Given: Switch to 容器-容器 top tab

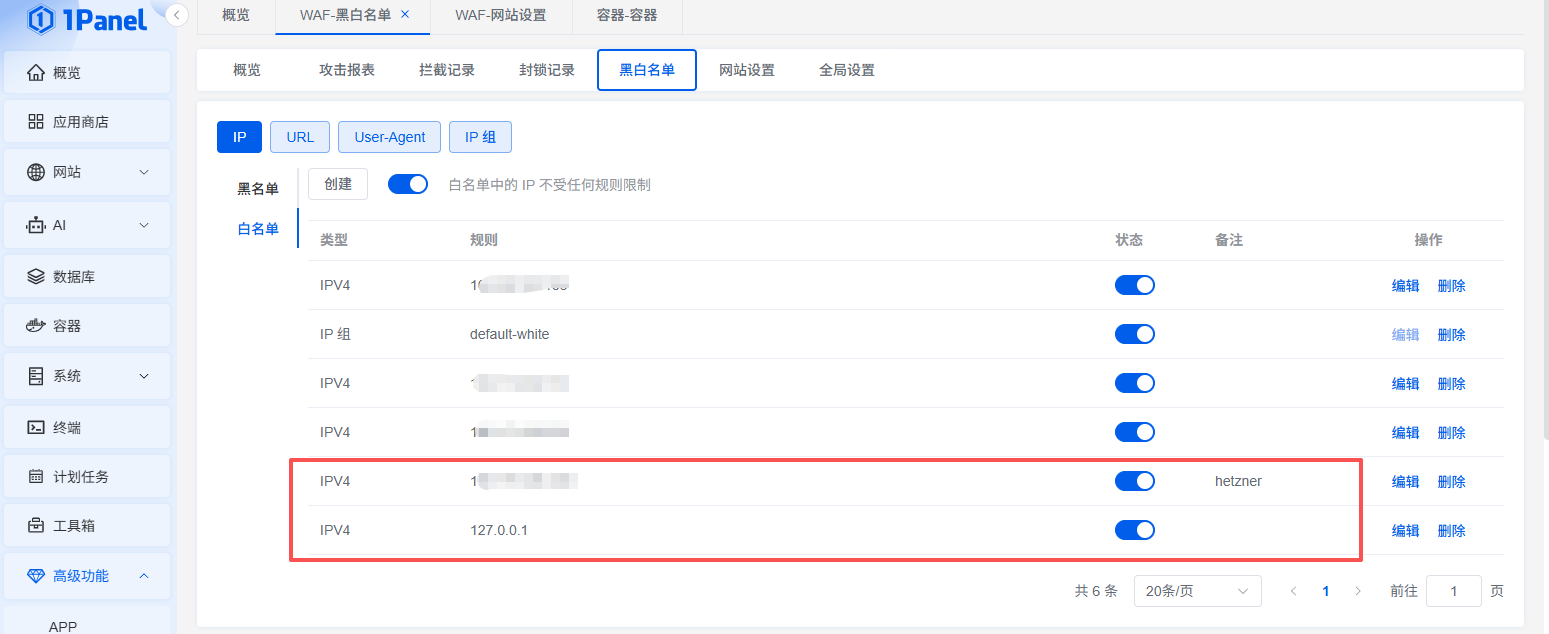Looking at the screenshot, I should 627,15.
